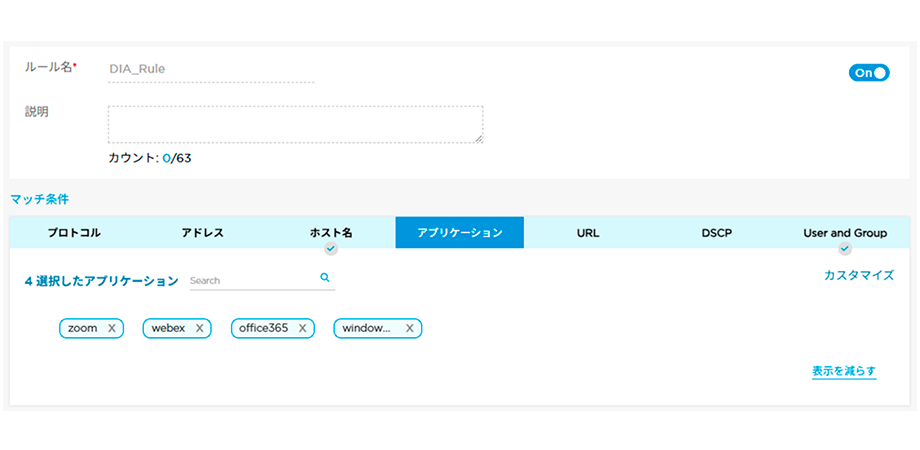Remove the webex application chip
Screen dimensions: 920x450
tap(200, 328)
